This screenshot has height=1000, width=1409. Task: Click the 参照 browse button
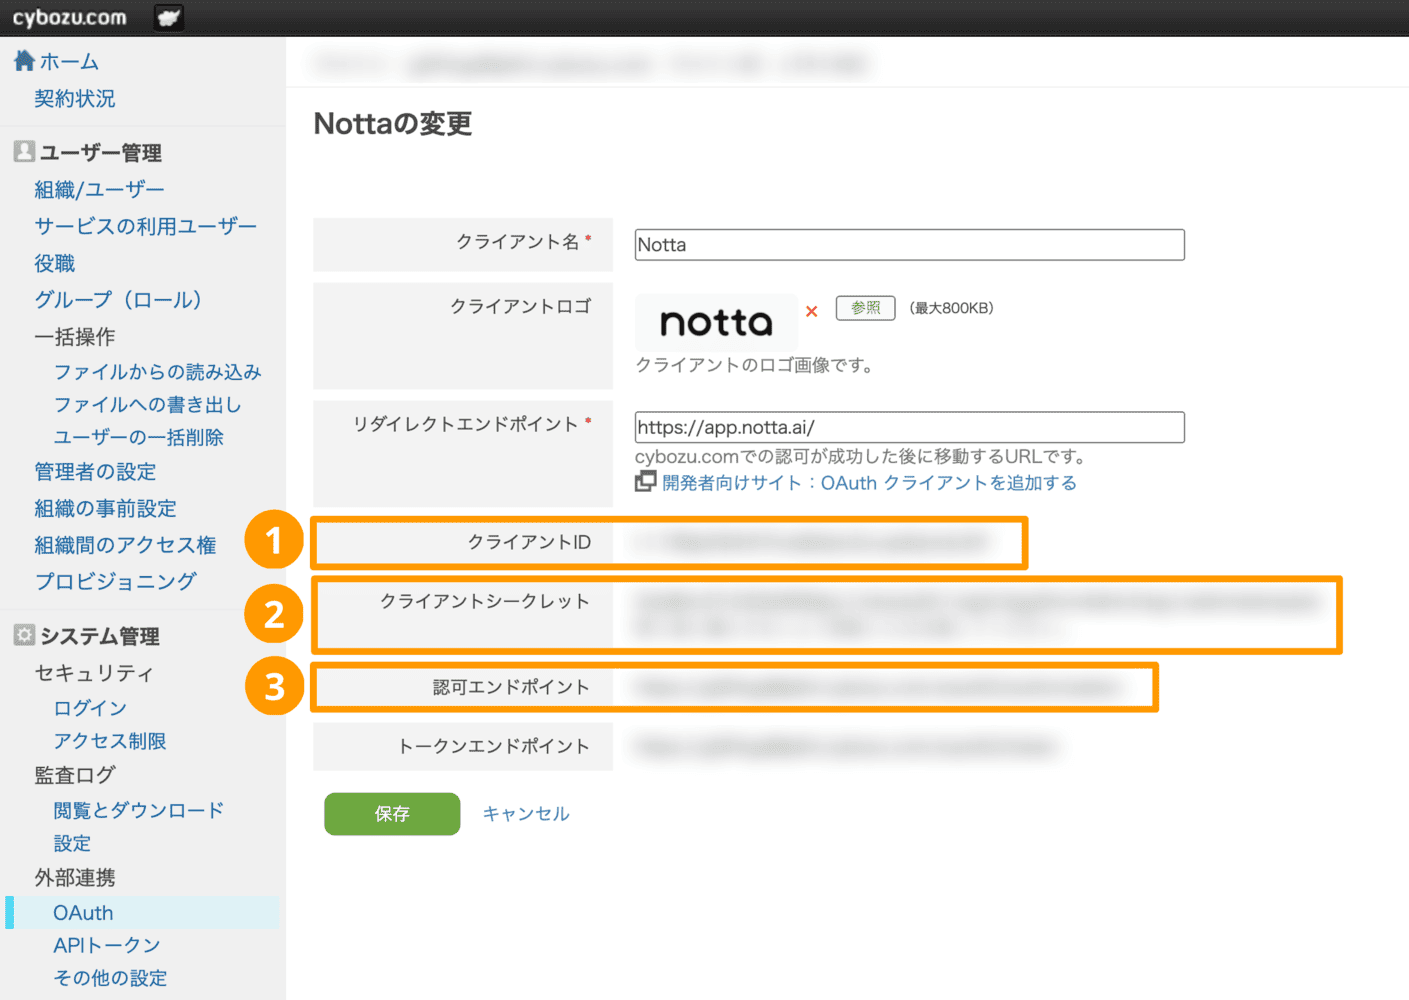pos(865,308)
